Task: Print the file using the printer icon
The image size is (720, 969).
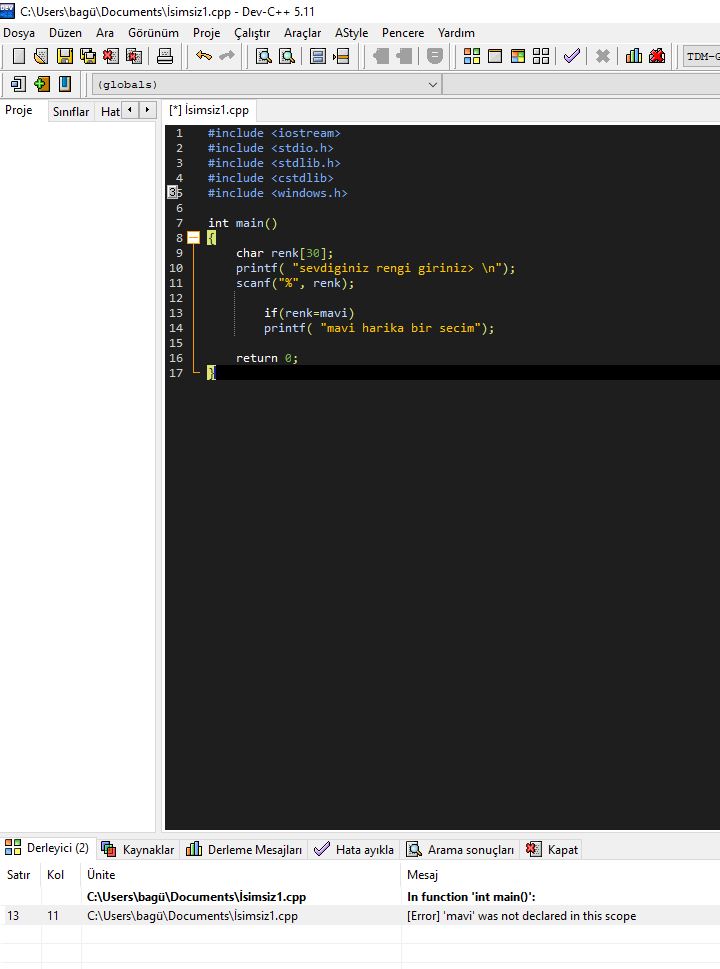Action: pos(165,56)
